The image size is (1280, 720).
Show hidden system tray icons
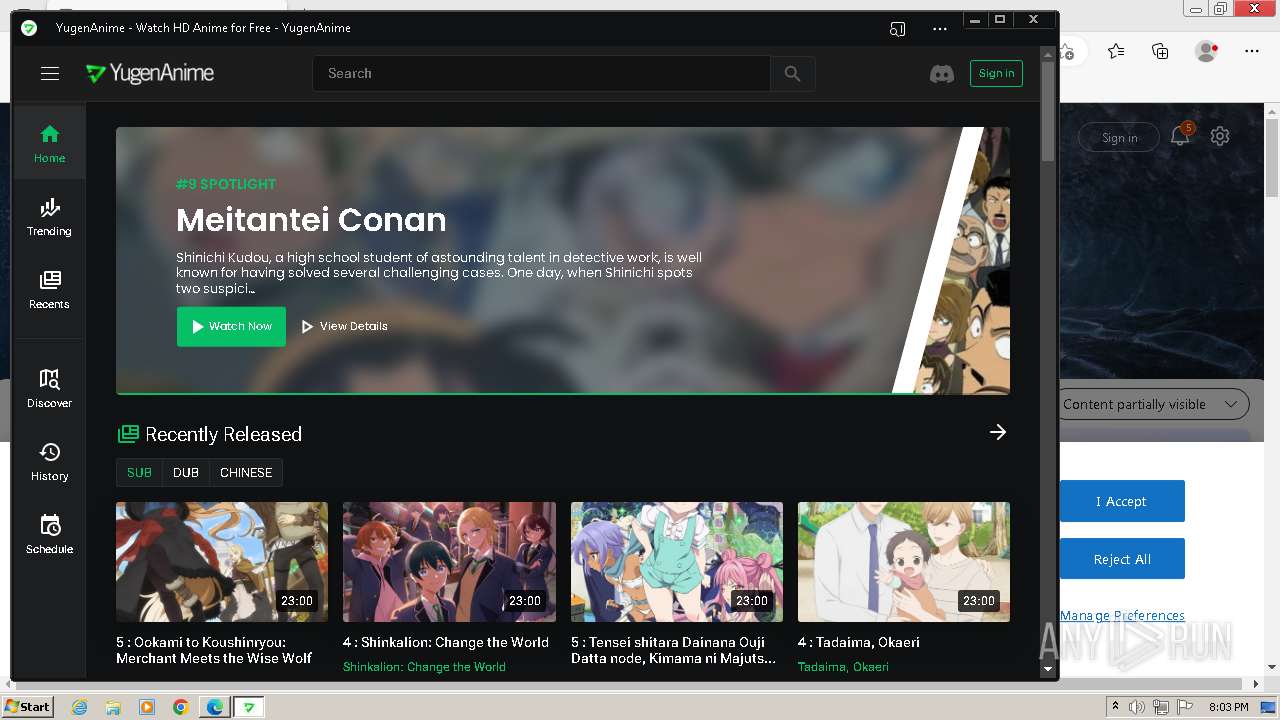[x=1115, y=707]
